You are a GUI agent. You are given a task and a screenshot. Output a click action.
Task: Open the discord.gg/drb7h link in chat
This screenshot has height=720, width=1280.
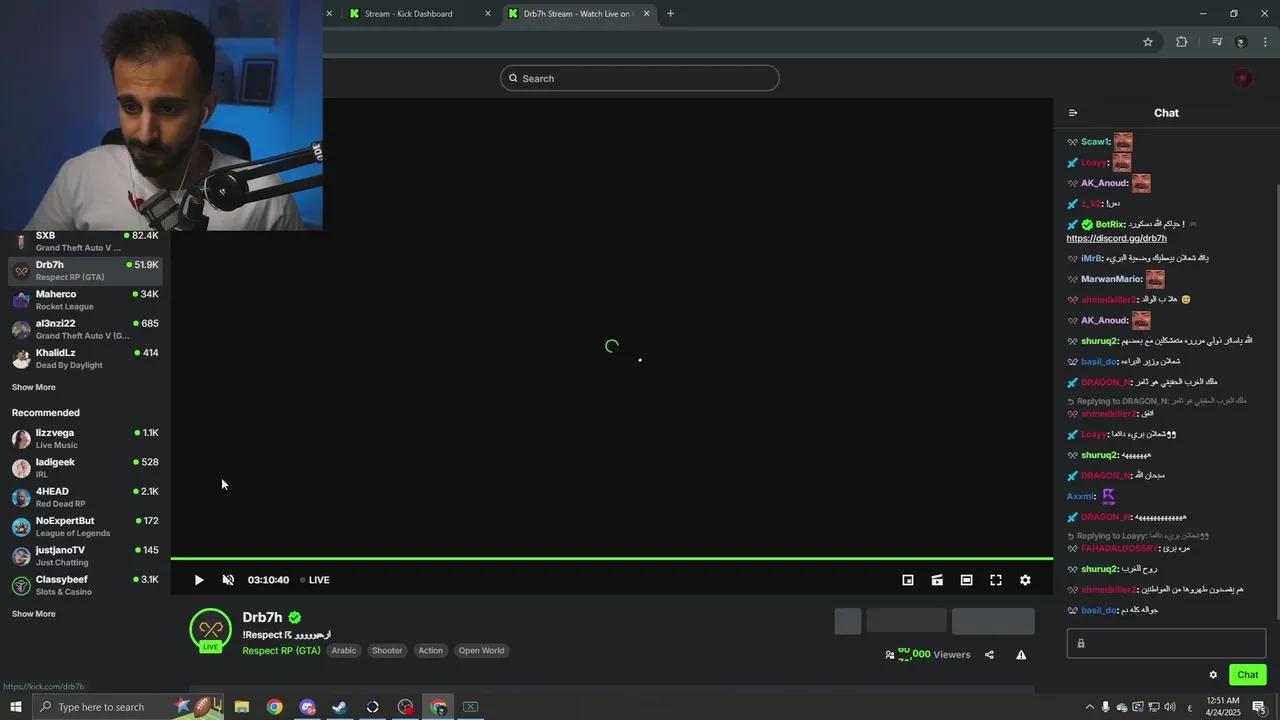[1116, 239]
